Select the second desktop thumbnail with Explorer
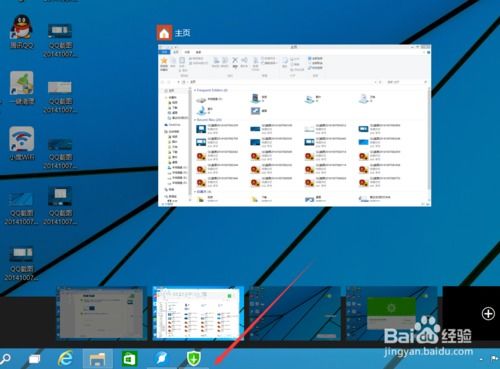 (198, 313)
